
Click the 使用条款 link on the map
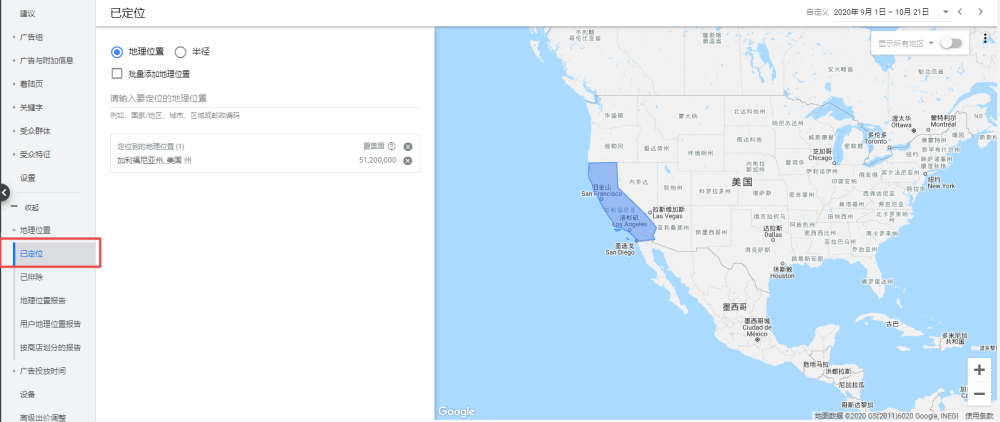980,415
